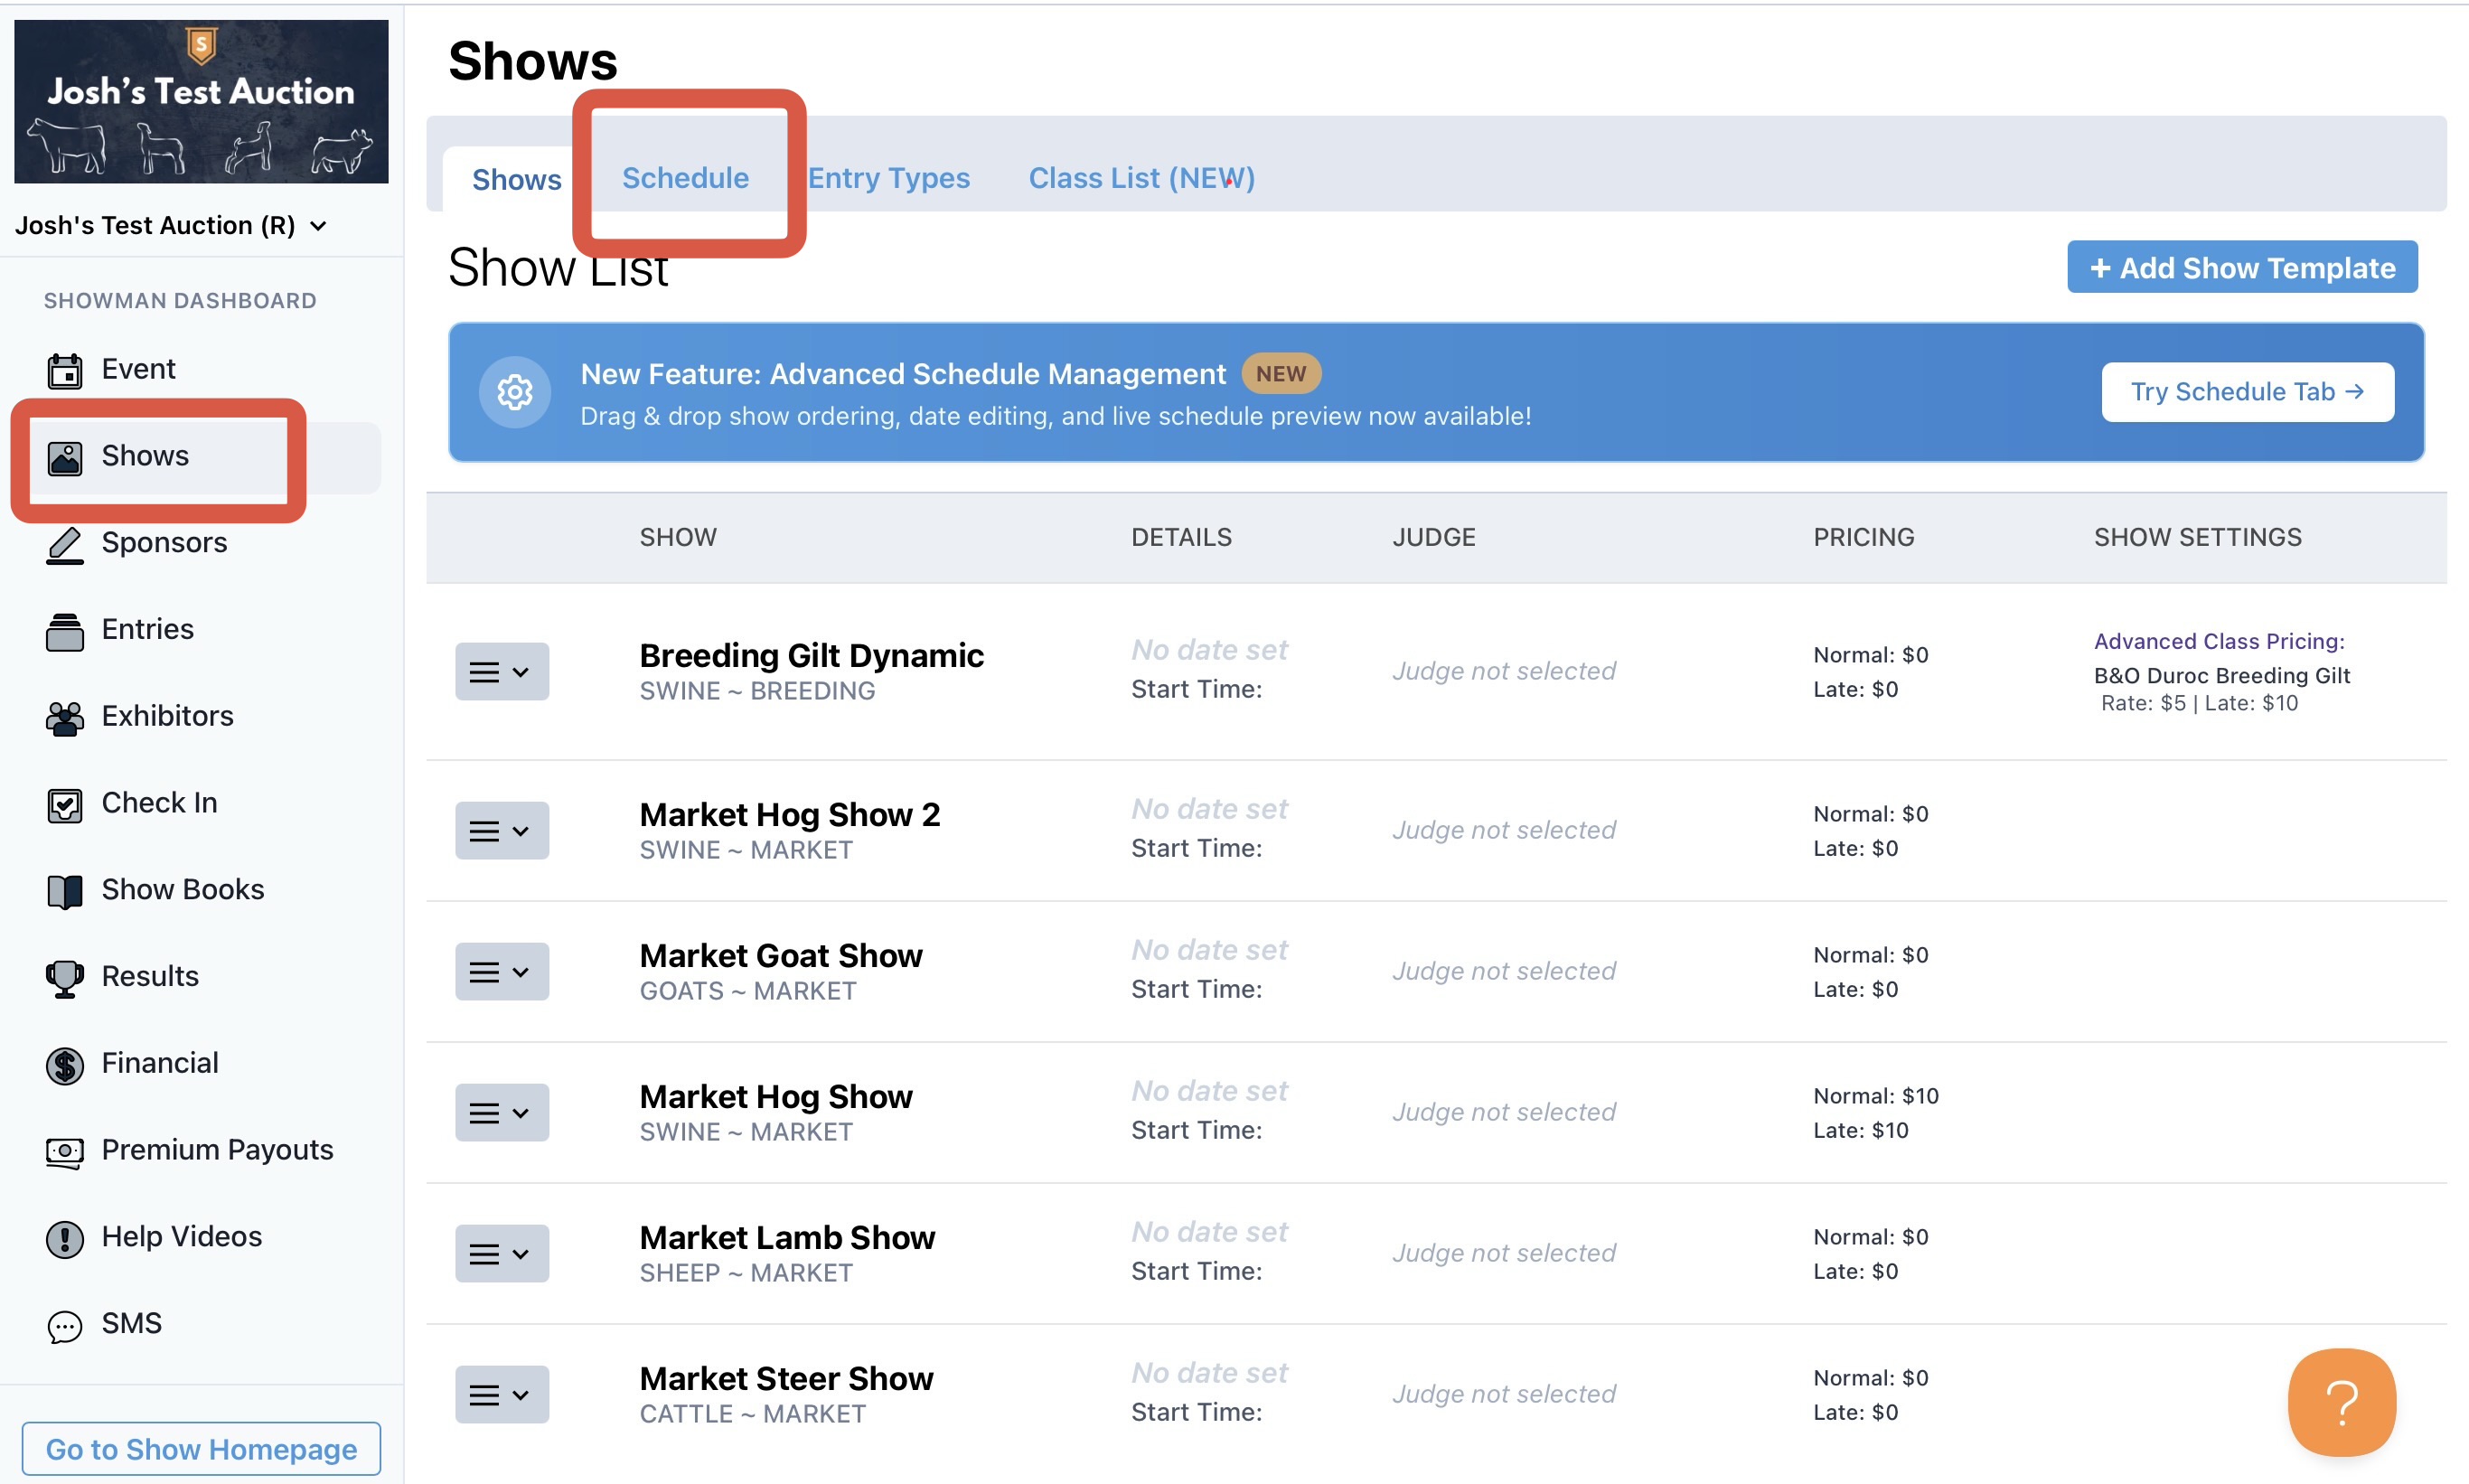Click the SMS chat bubble icon
The height and width of the screenshot is (1484, 2469).
pos(64,1325)
